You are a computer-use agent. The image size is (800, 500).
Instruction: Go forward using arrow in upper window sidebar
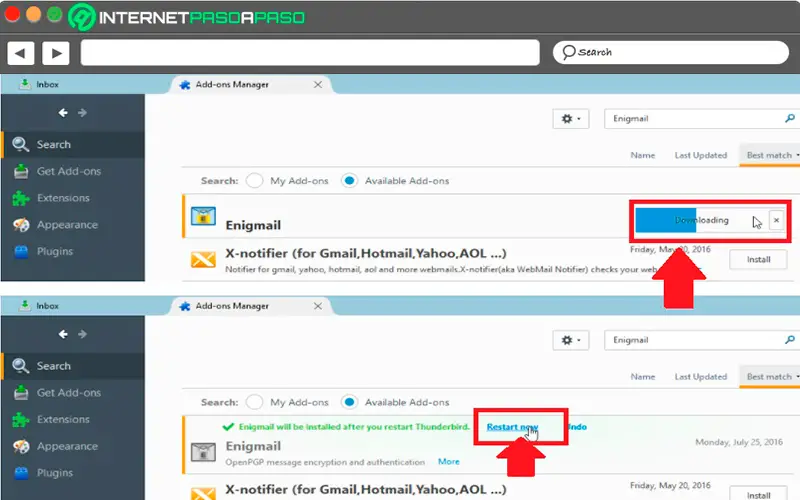[82, 112]
